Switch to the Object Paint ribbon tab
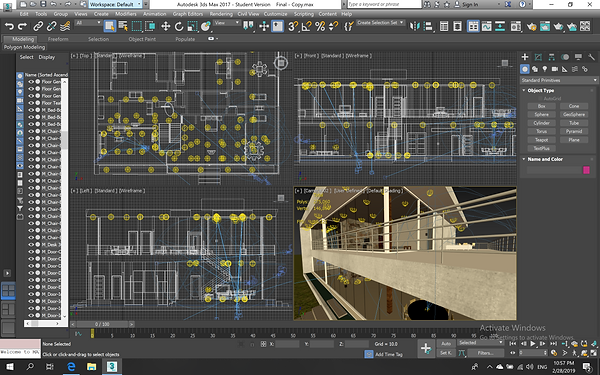 [x=142, y=39]
